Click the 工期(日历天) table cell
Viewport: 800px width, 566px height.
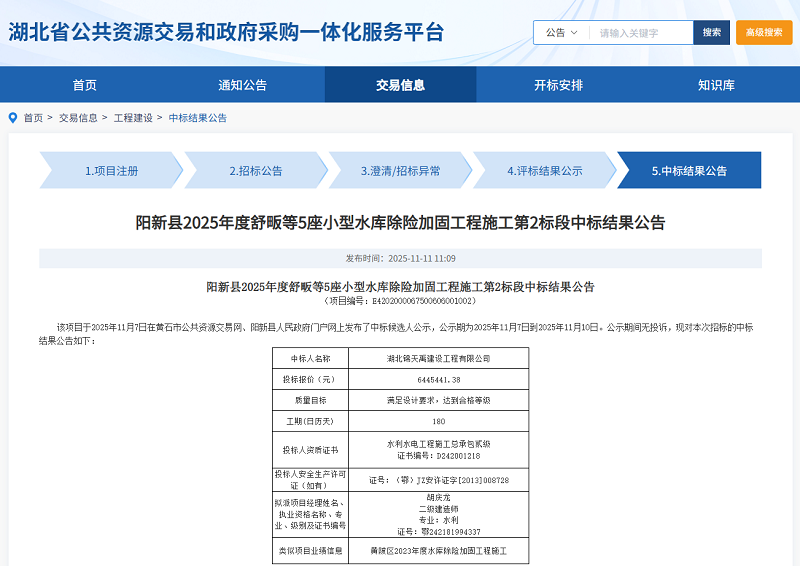click(310, 422)
